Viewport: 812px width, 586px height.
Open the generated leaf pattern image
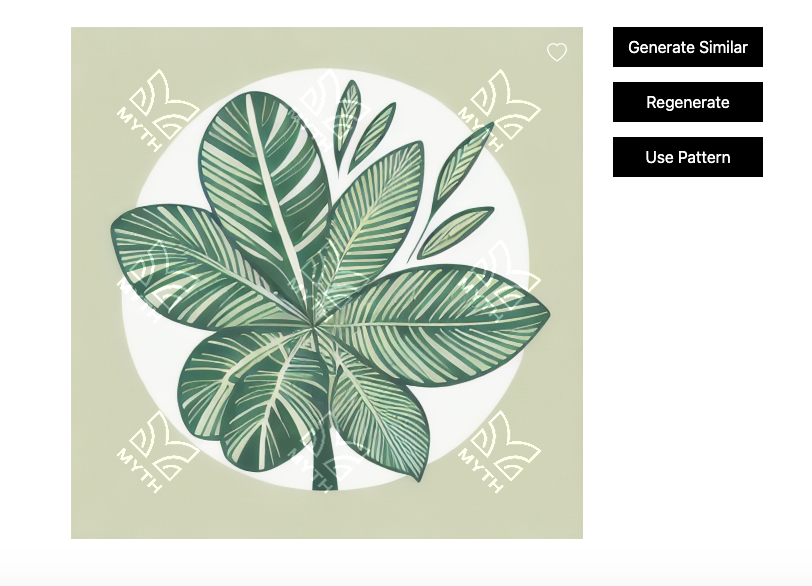(x=327, y=283)
